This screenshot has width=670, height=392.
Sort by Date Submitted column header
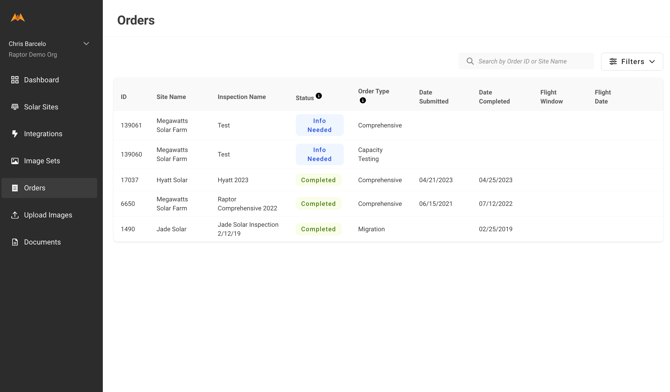(433, 97)
